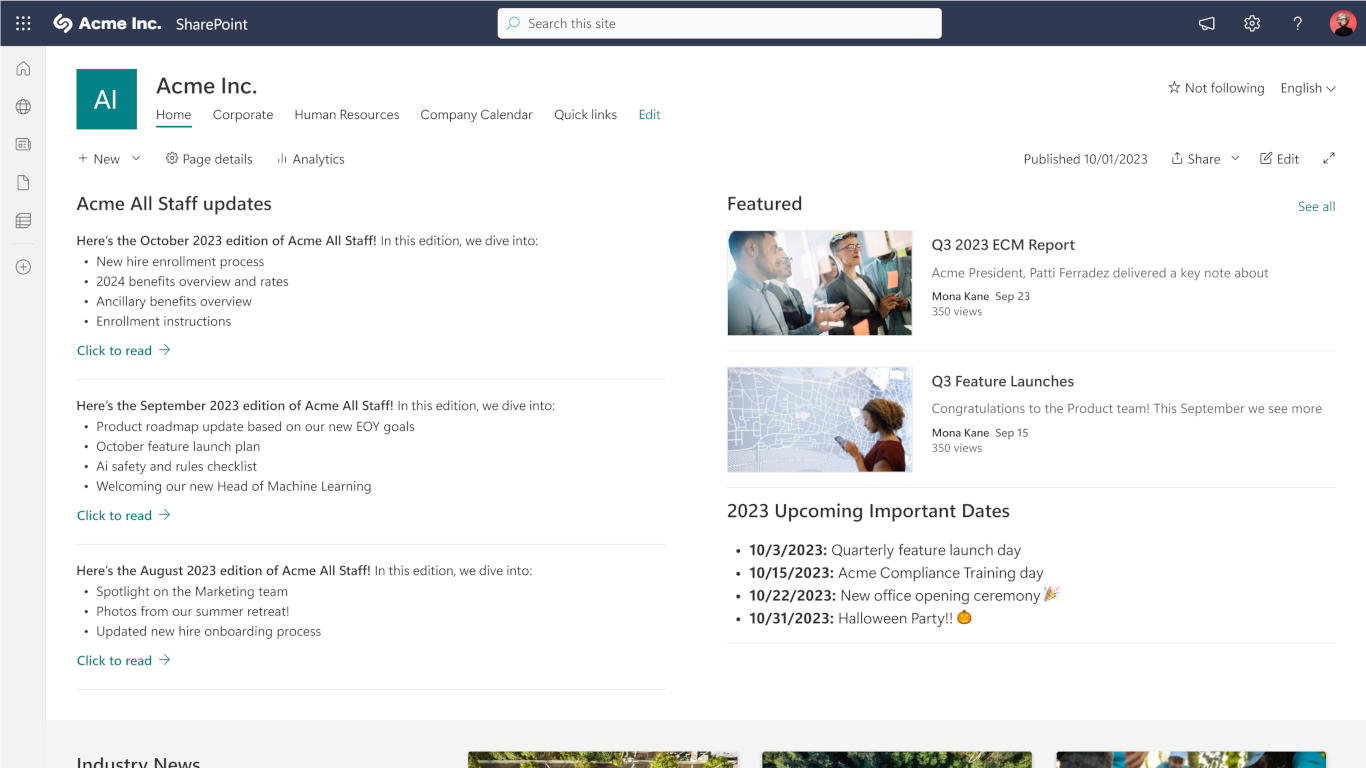Click the 2023 Upcoming Important Dates heading
The image size is (1366, 768).
pyautogui.click(x=868, y=511)
